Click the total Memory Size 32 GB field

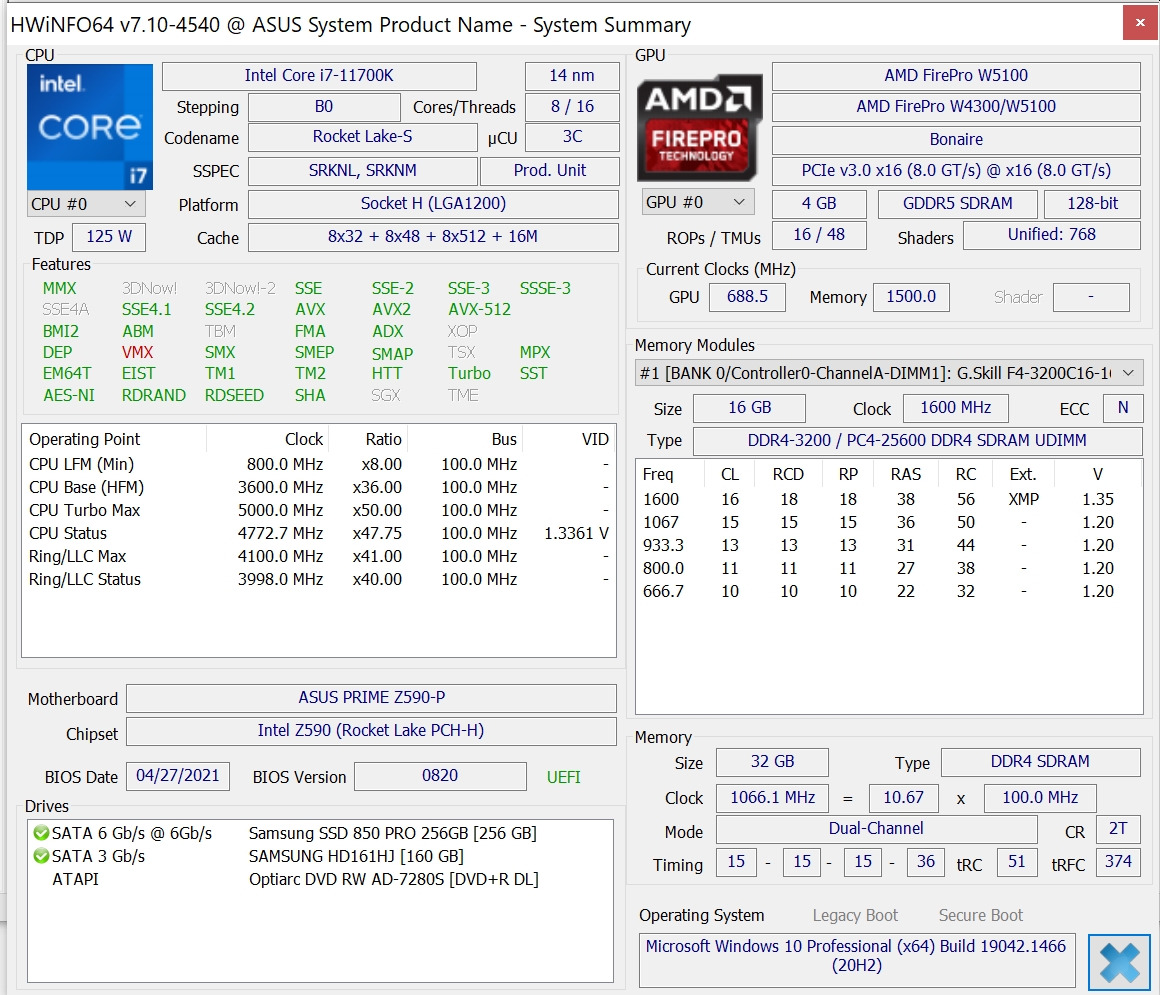[x=772, y=762]
